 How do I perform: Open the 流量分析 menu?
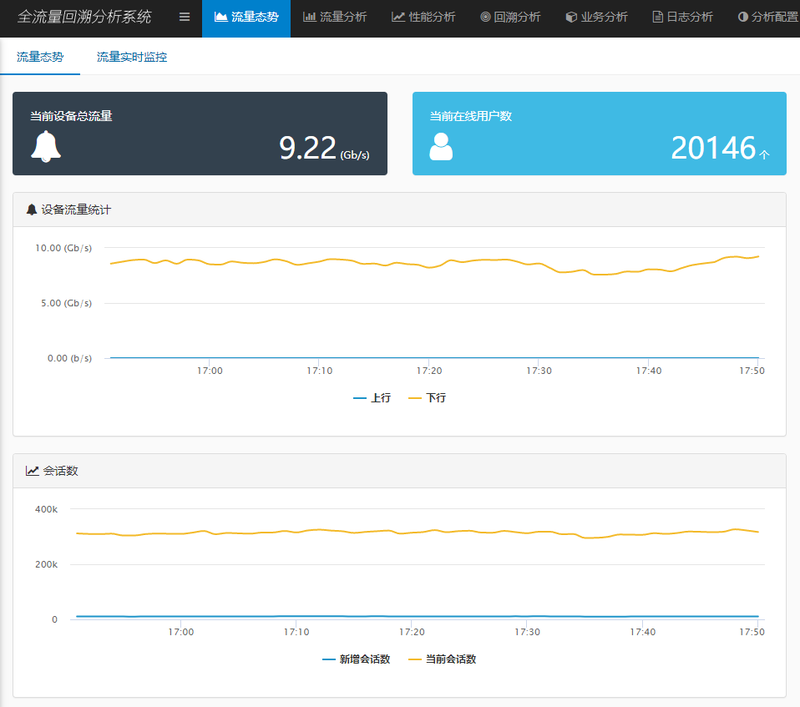point(335,17)
